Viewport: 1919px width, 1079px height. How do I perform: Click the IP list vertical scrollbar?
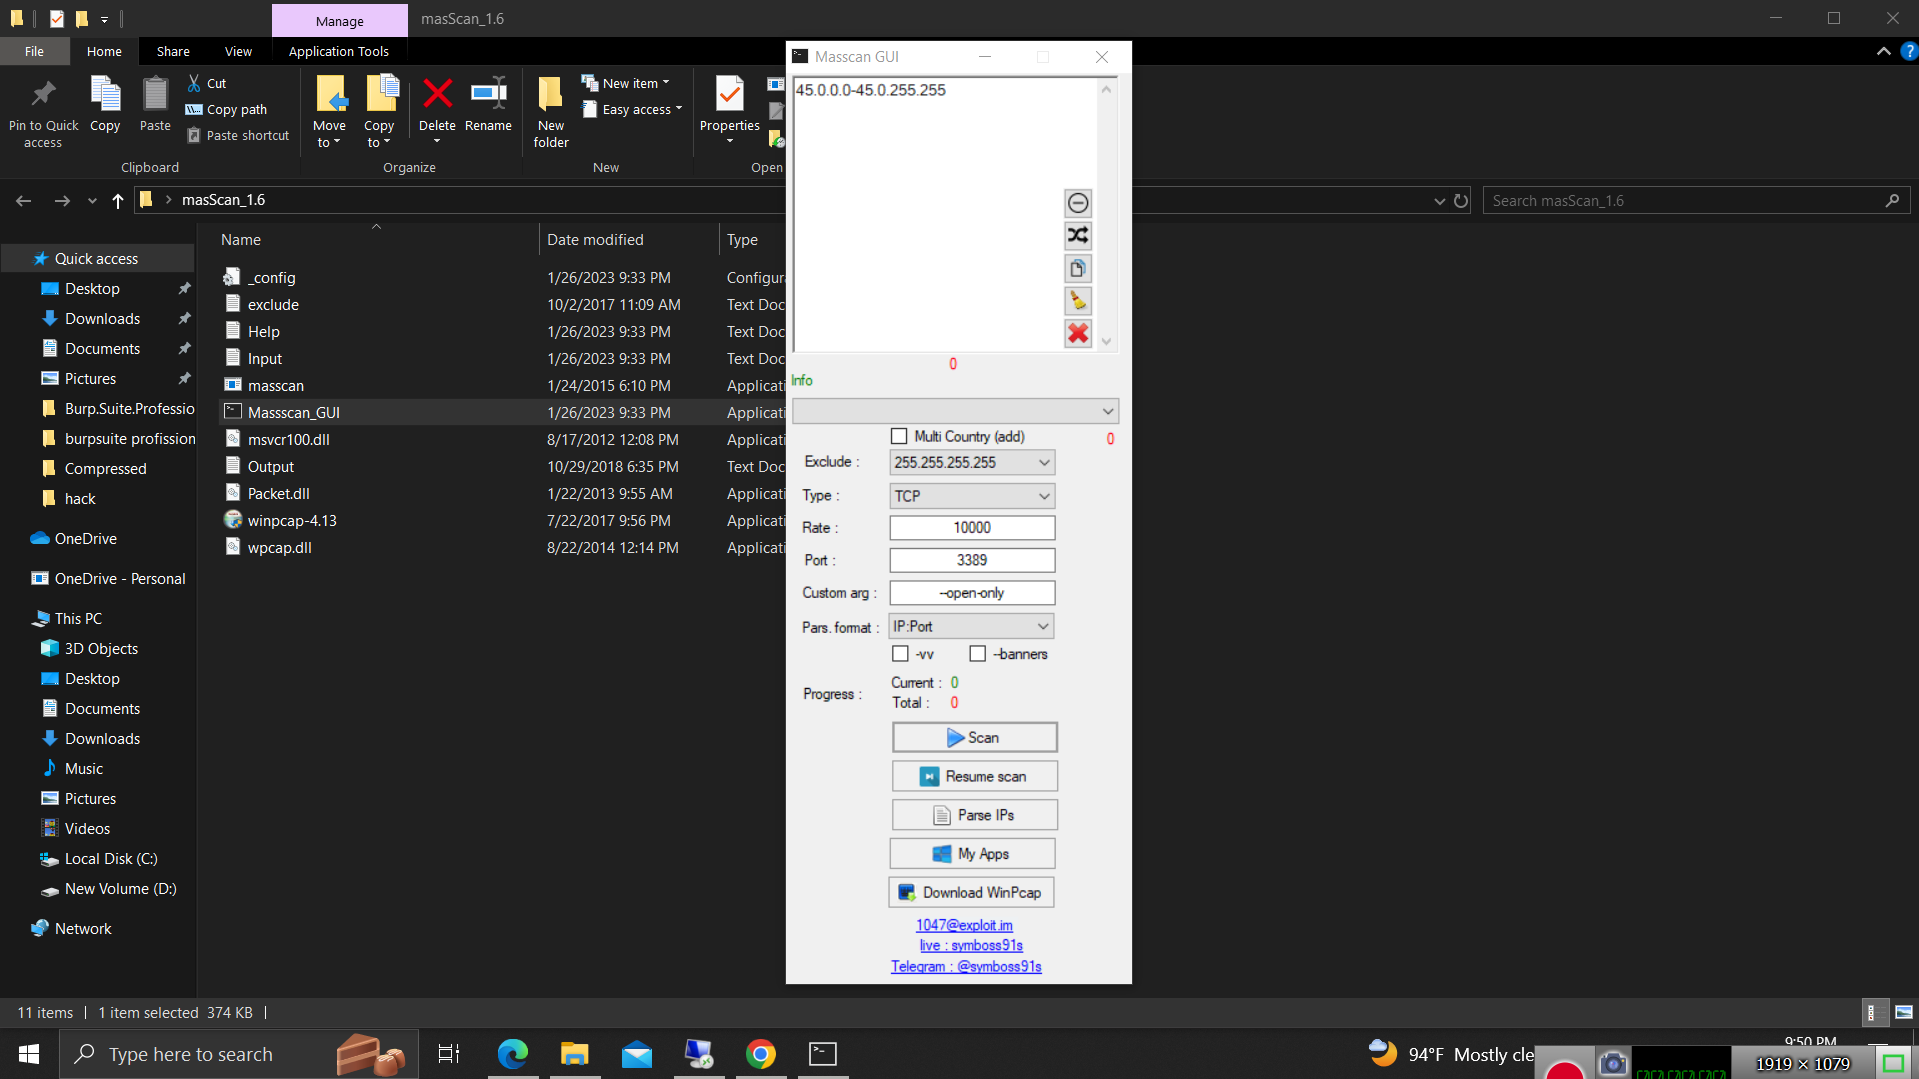1106,215
